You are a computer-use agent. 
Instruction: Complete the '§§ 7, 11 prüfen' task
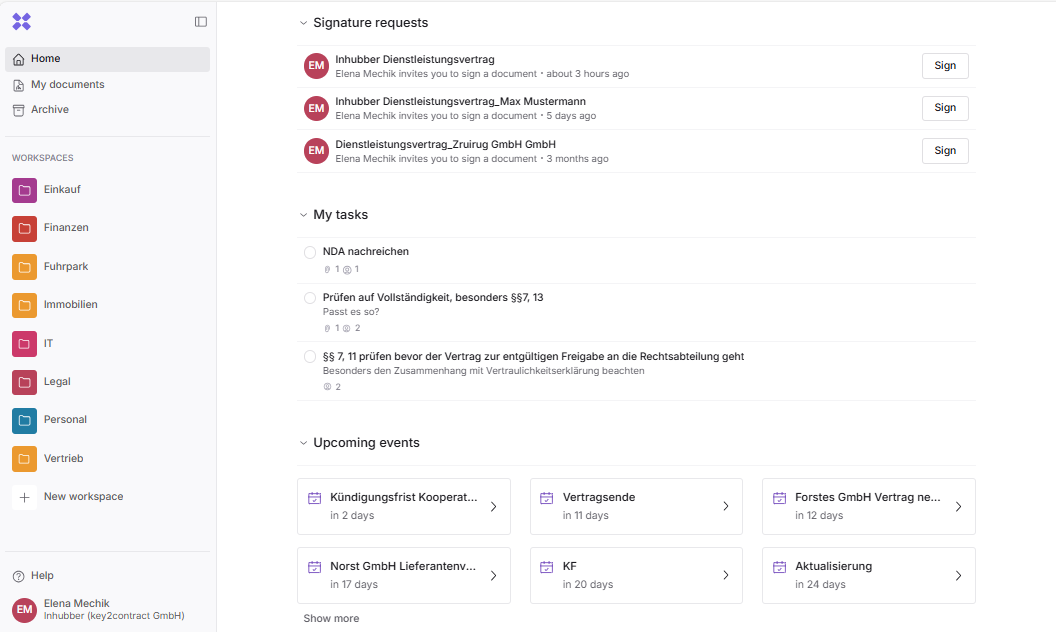tap(310, 357)
